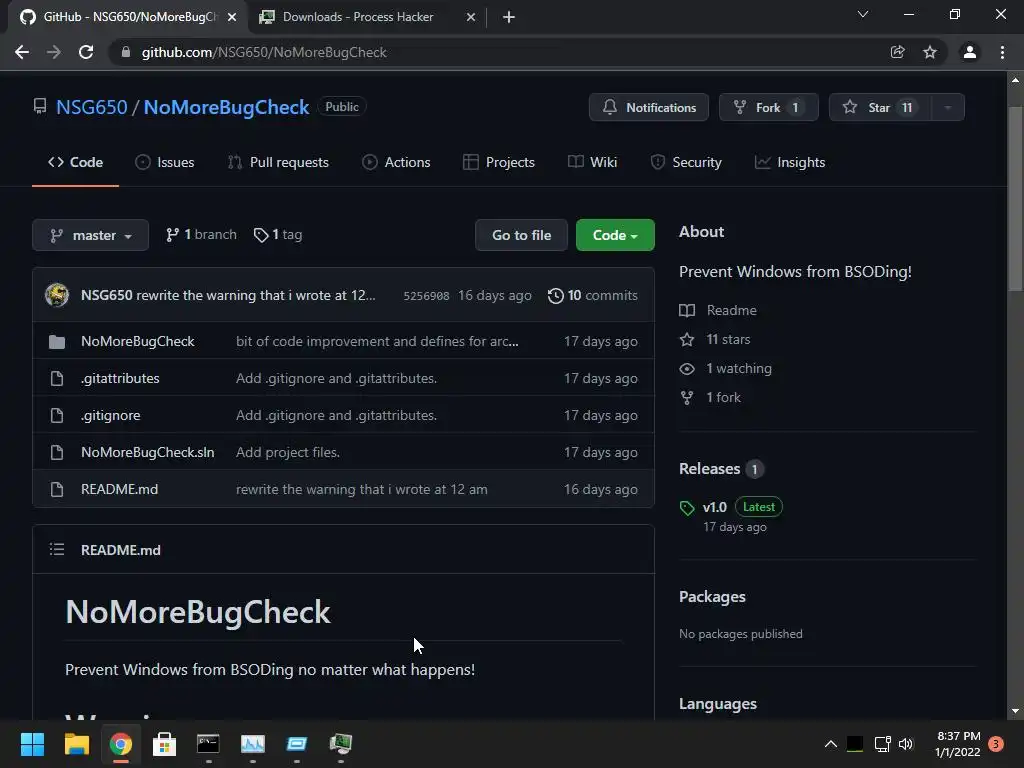Click the scrollbar down arrow
The image size is (1024, 768).
1015,711
